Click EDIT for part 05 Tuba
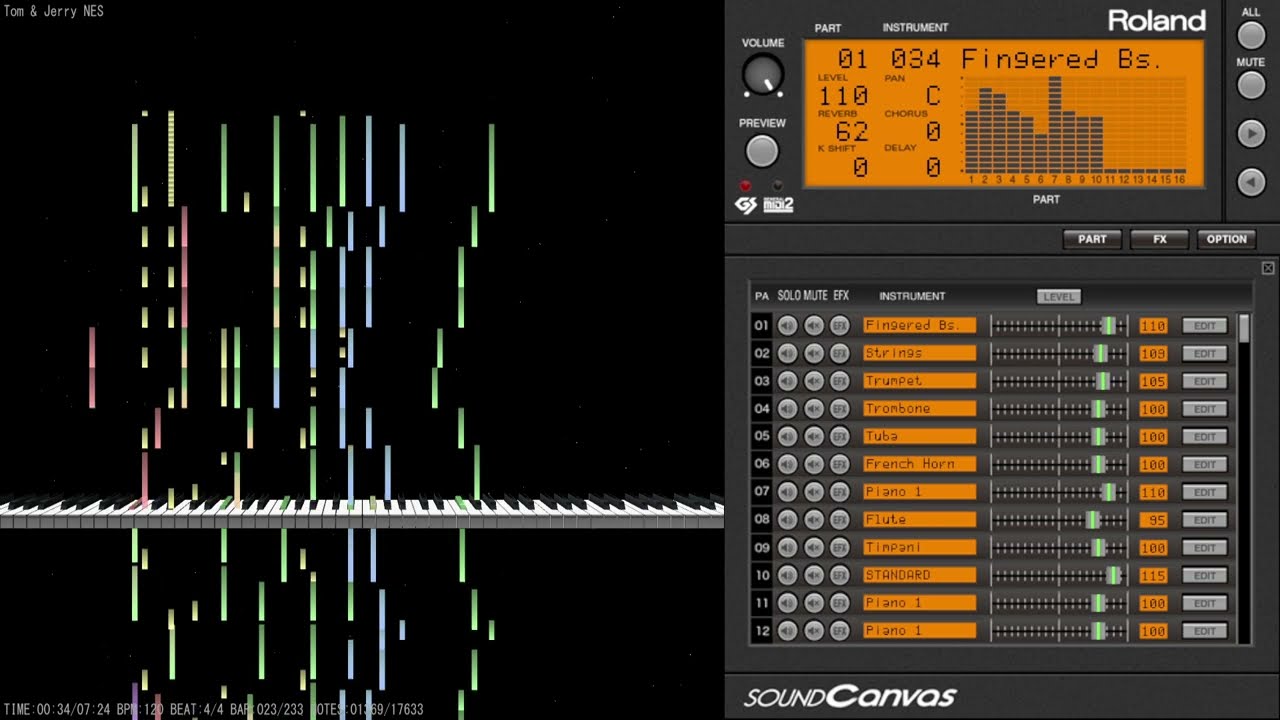Screen dimensions: 1280x720 tap(1204, 436)
